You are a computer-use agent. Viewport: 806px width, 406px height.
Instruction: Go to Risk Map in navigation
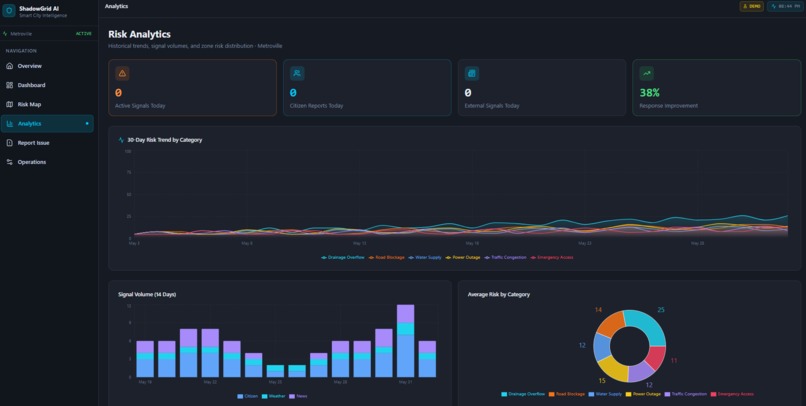pyautogui.click(x=47, y=104)
